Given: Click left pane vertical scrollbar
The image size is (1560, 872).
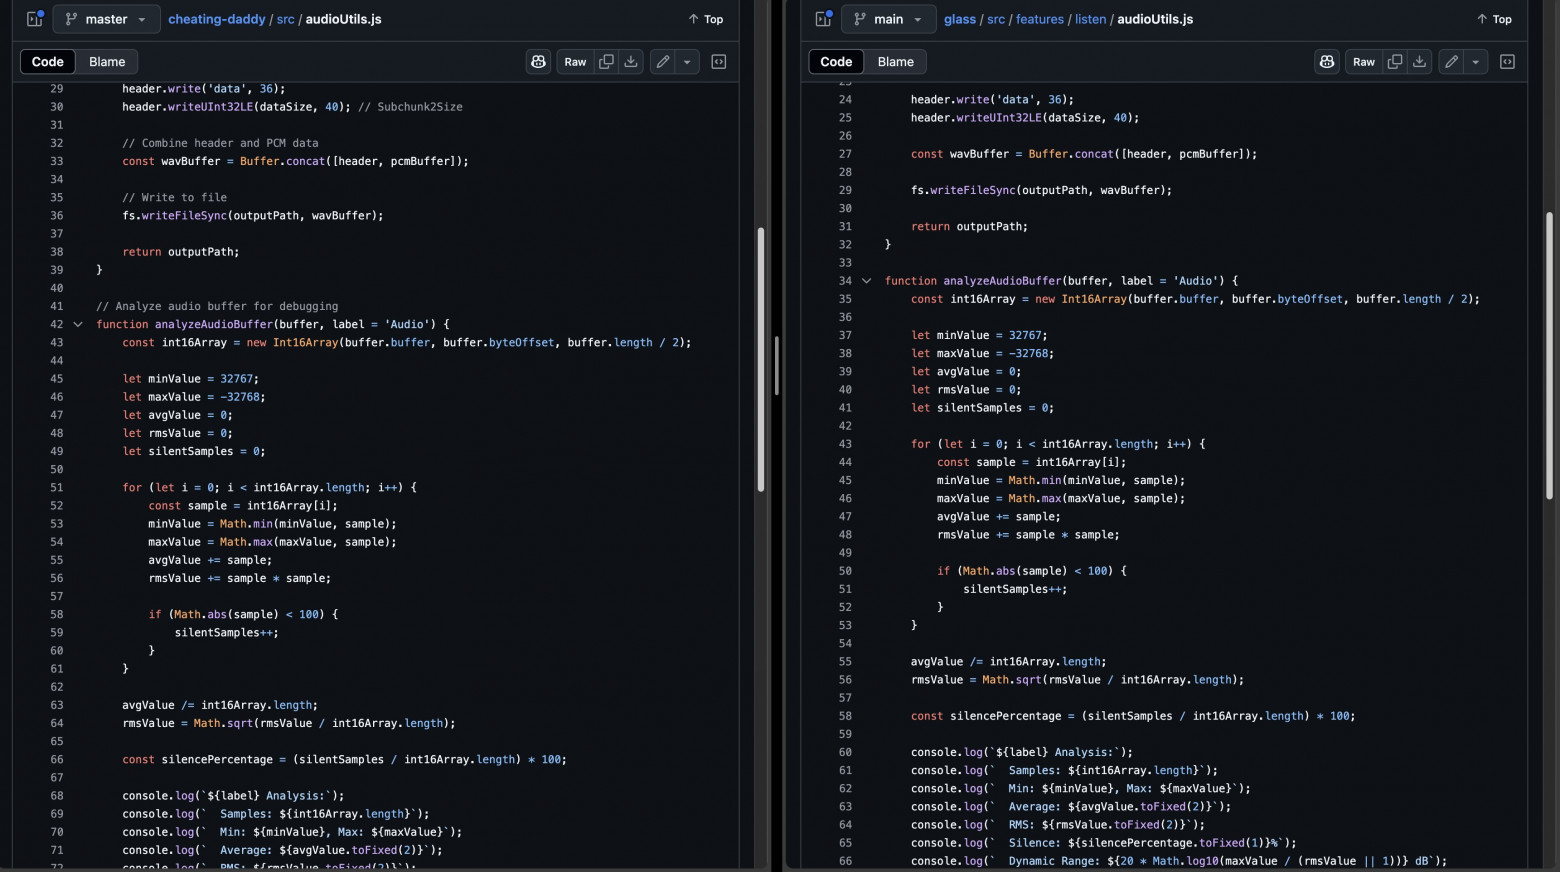Looking at the screenshot, I should [760, 360].
